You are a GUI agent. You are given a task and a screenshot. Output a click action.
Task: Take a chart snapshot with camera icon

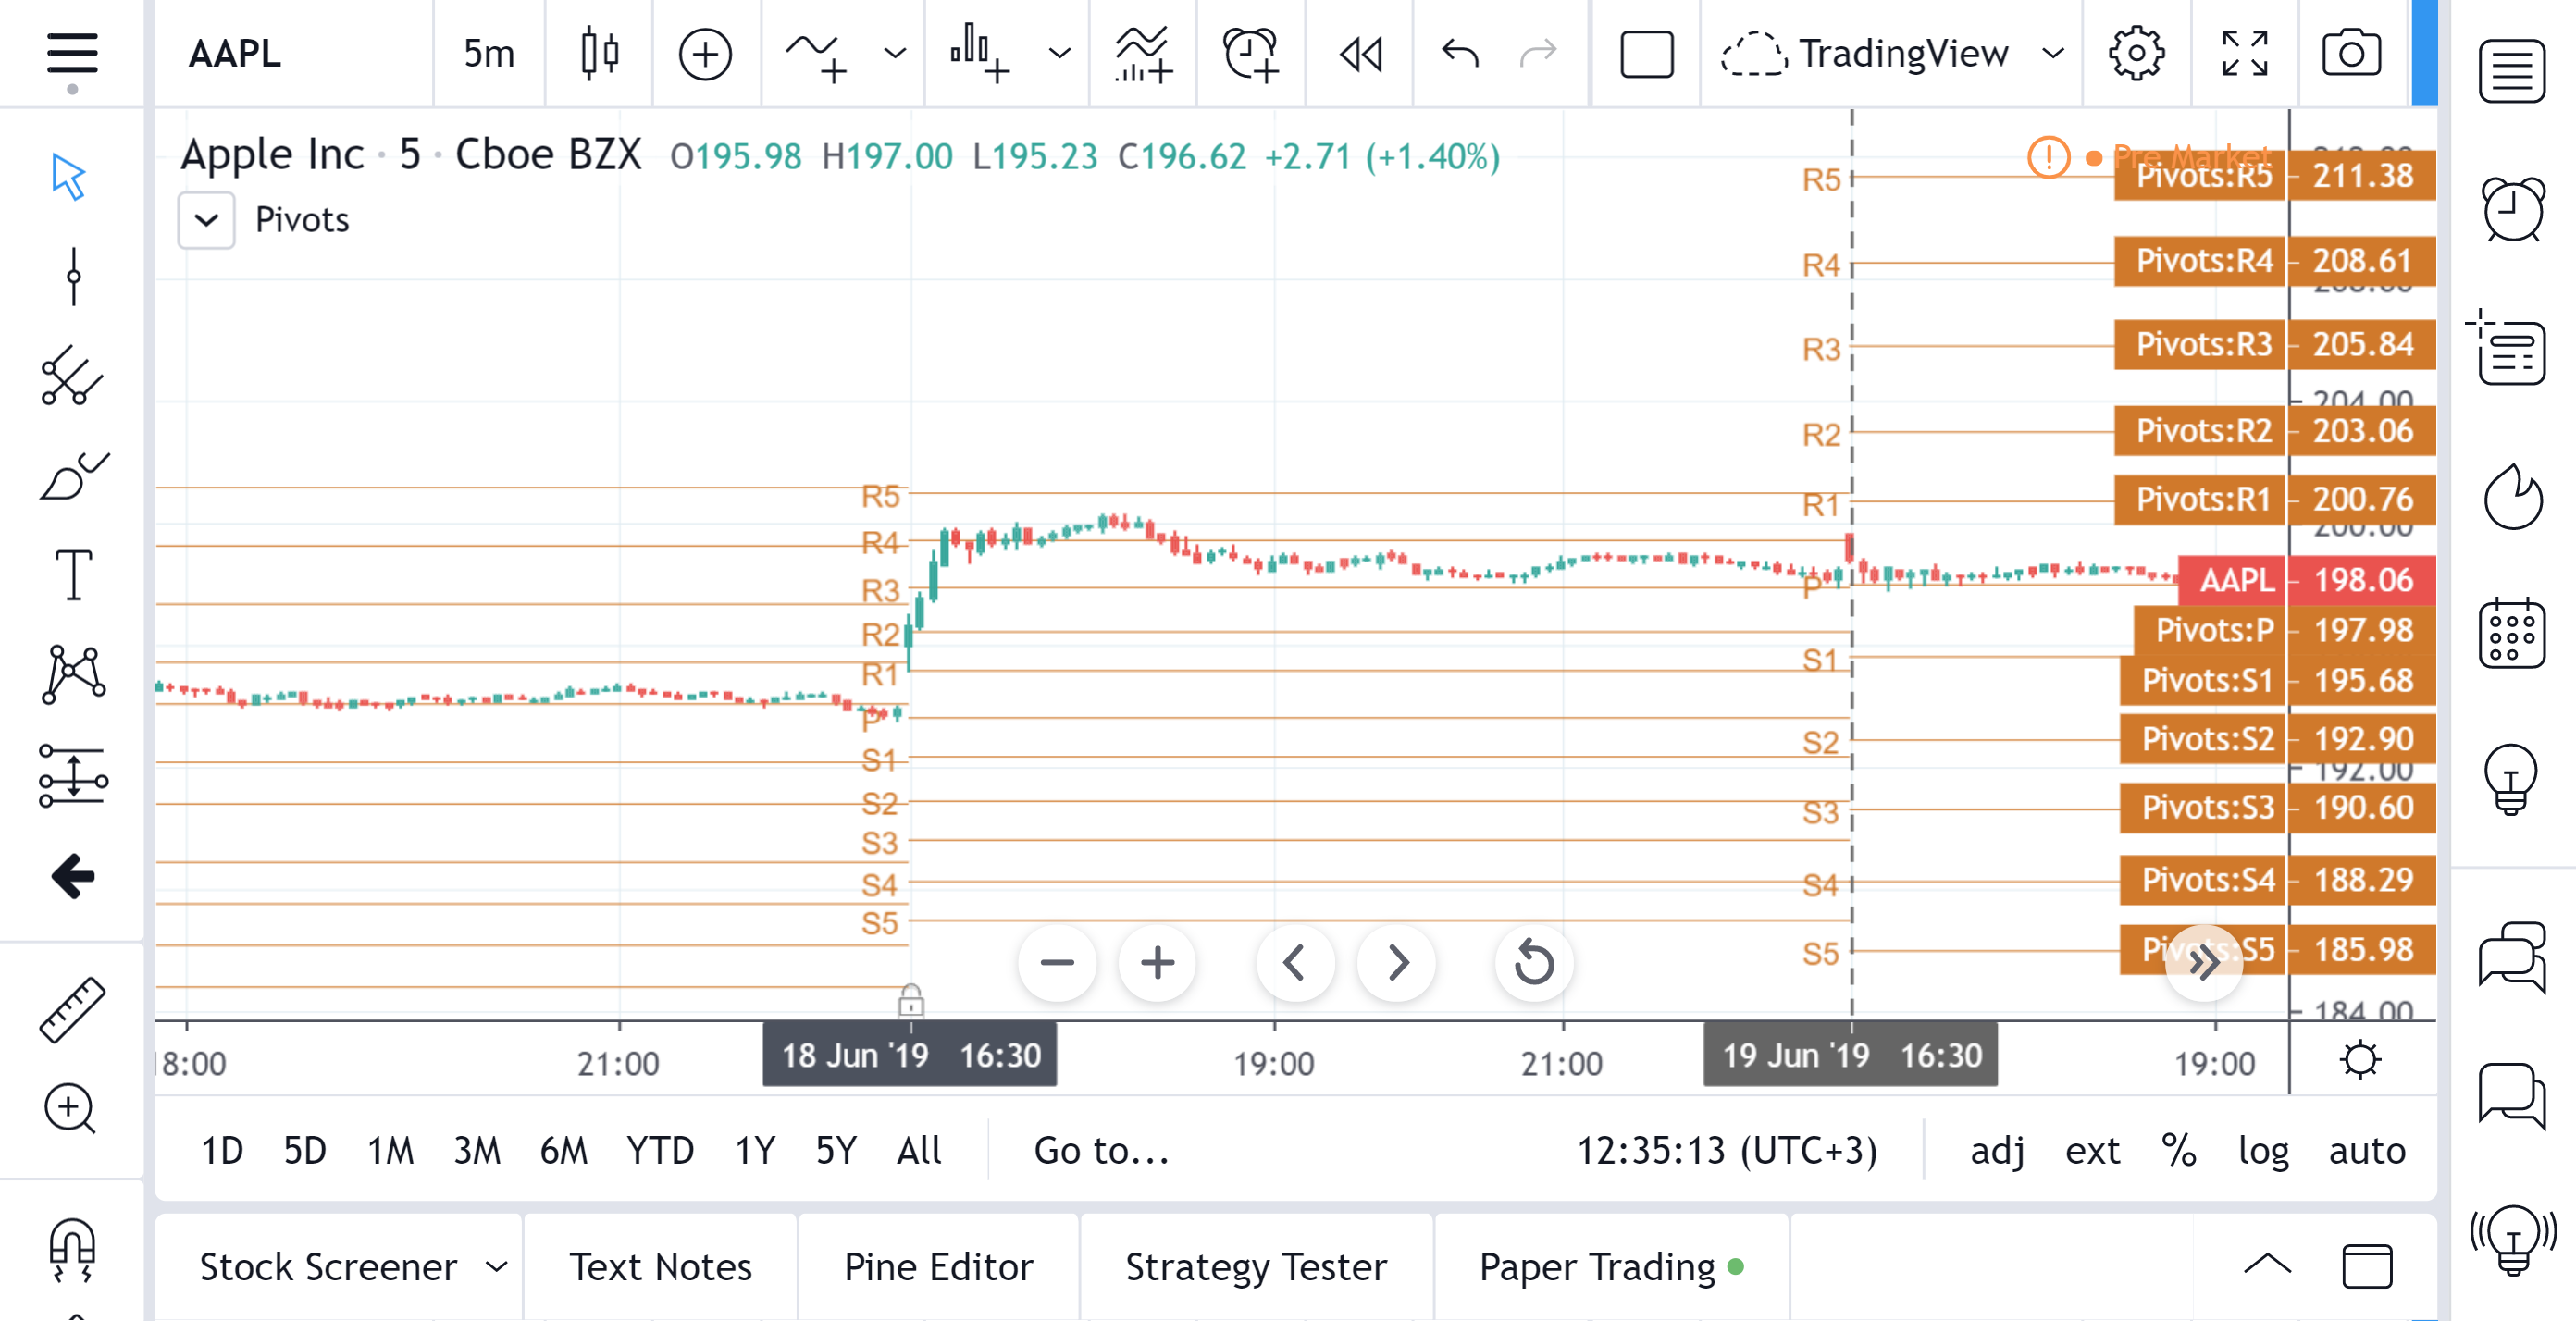[2351, 54]
